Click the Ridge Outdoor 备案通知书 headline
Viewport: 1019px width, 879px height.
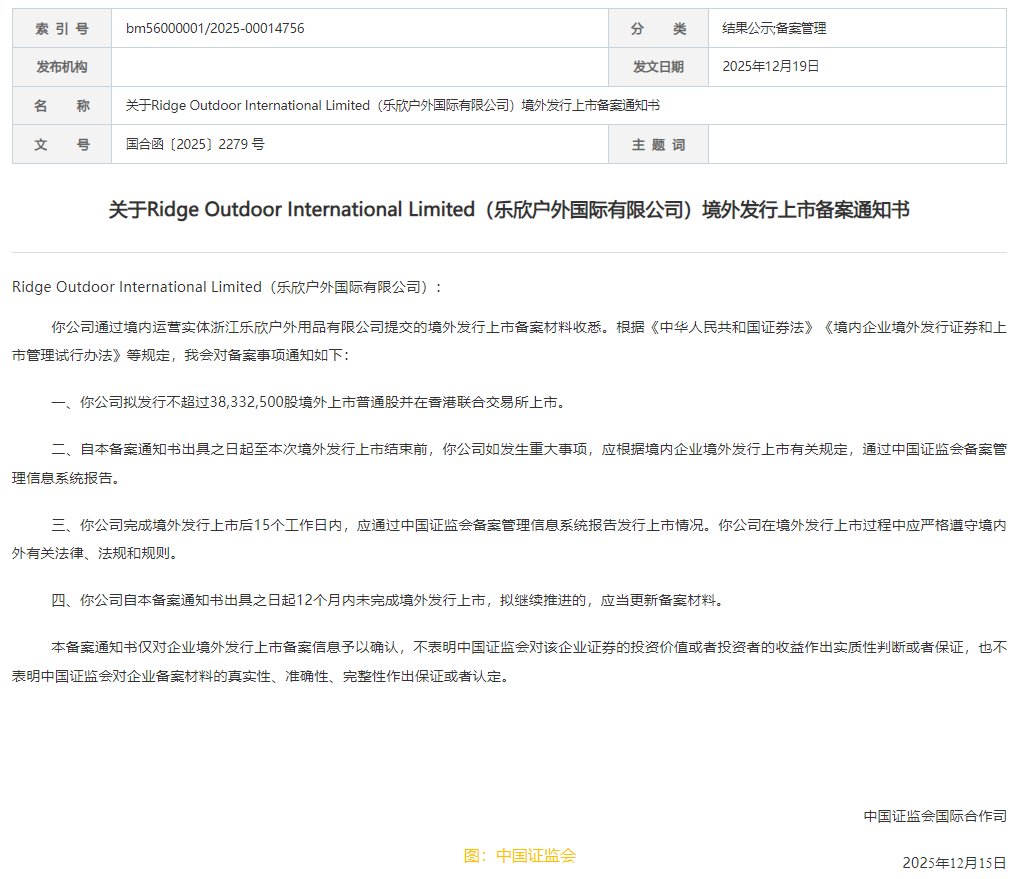[x=509, y=209]
